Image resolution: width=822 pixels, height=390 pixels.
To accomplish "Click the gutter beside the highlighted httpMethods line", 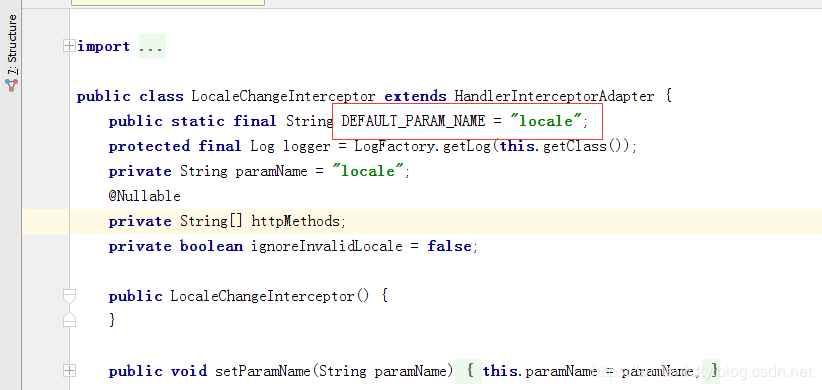I will pos(46,221).
